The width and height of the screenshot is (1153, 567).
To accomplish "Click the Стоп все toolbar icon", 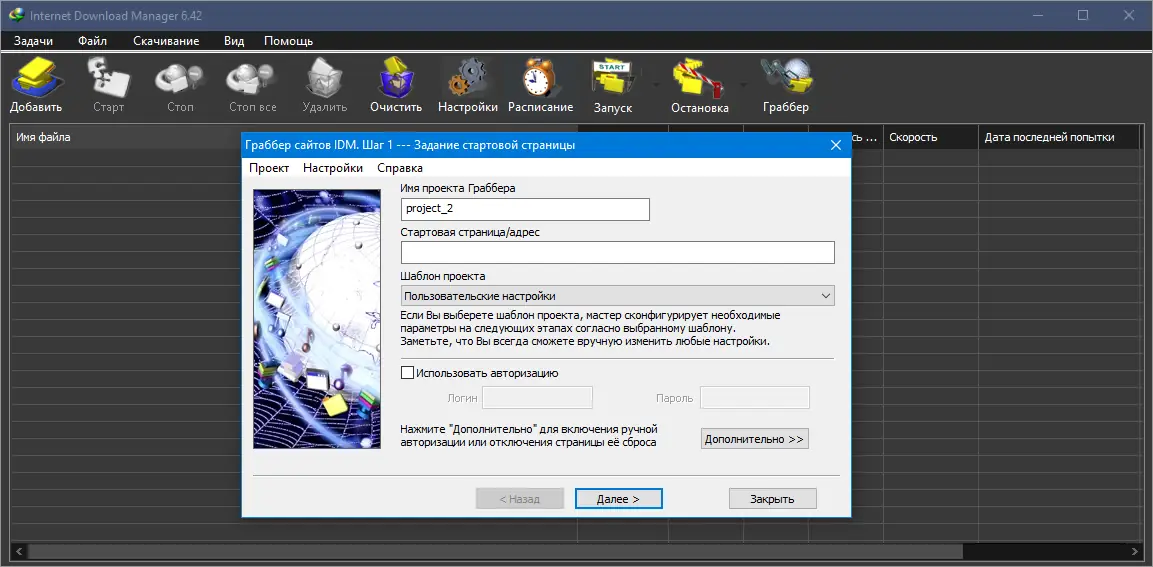I will 252,85.
